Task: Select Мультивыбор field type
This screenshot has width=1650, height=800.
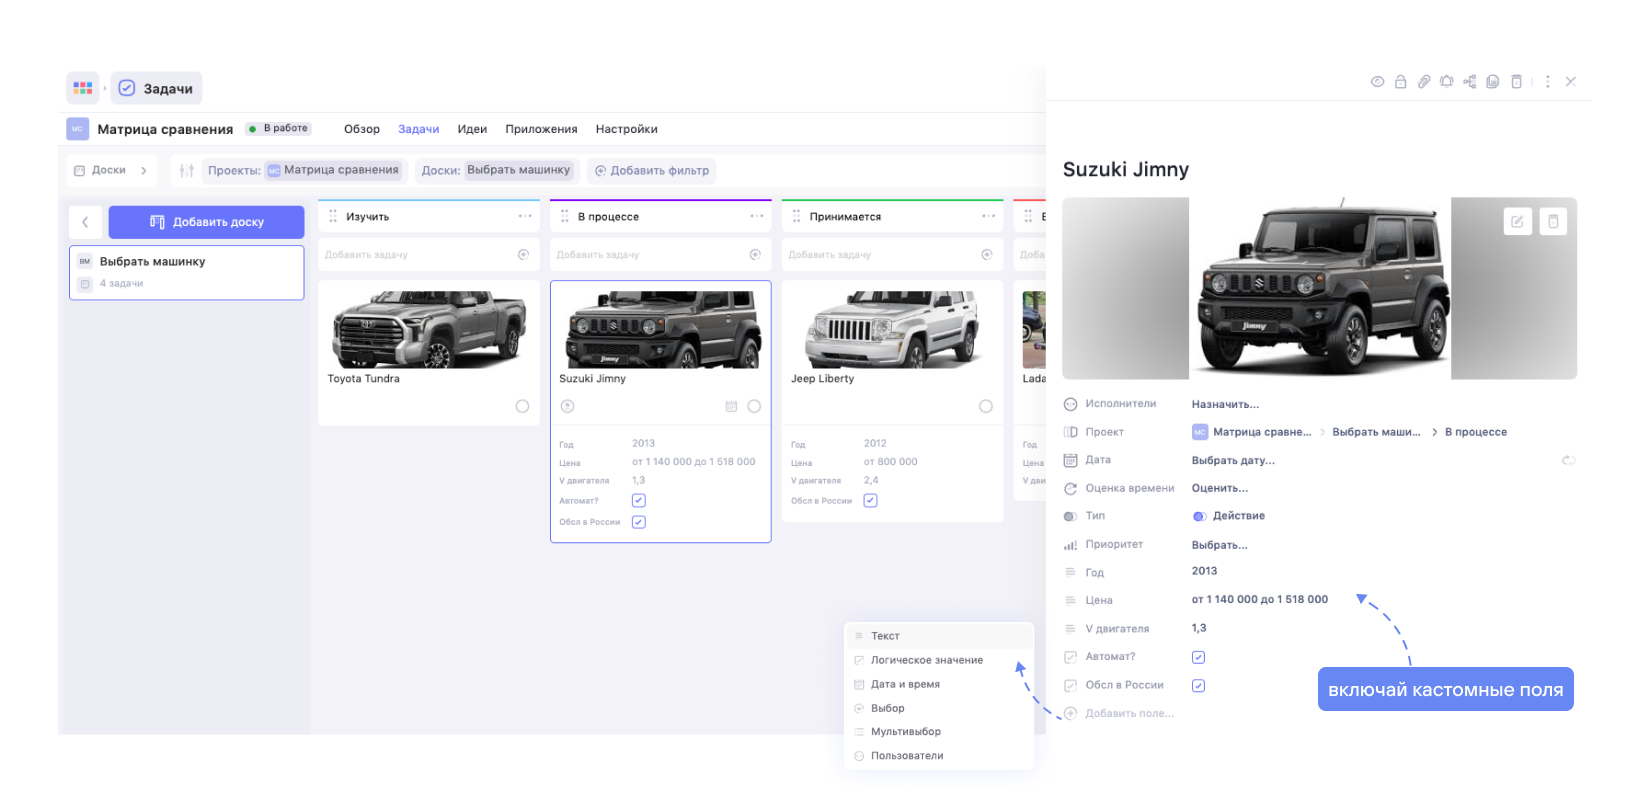Action: pos(939,732)
